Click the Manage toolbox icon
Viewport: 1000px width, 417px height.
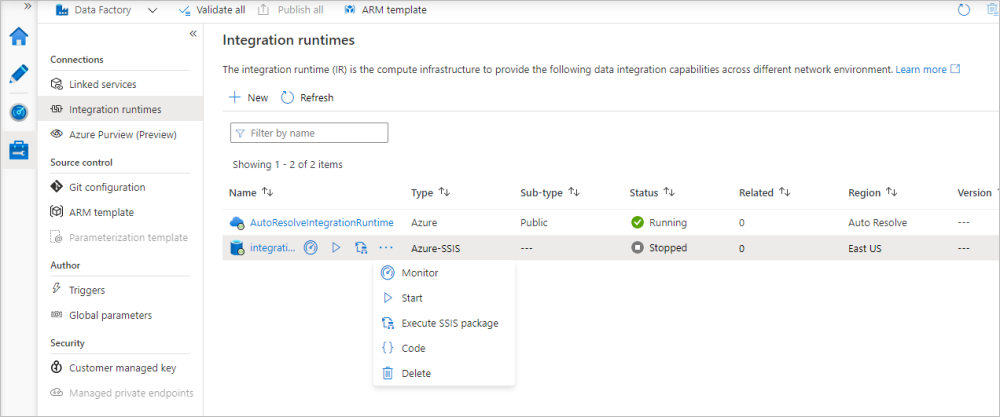click(19, 150)
